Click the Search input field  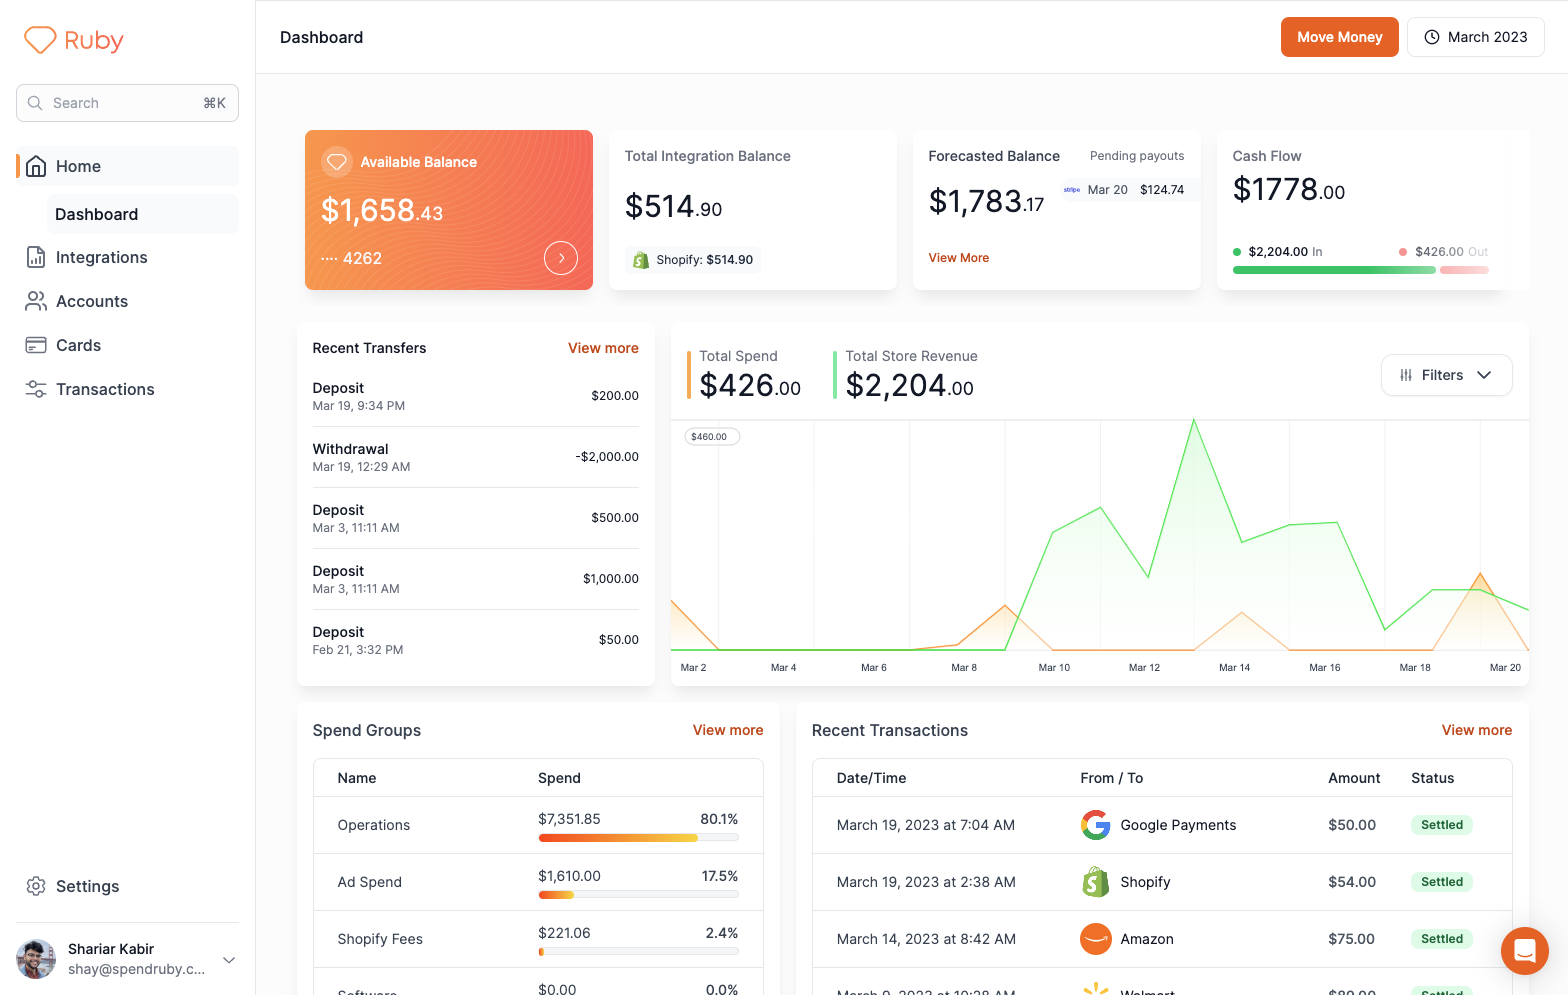[127, 103]
